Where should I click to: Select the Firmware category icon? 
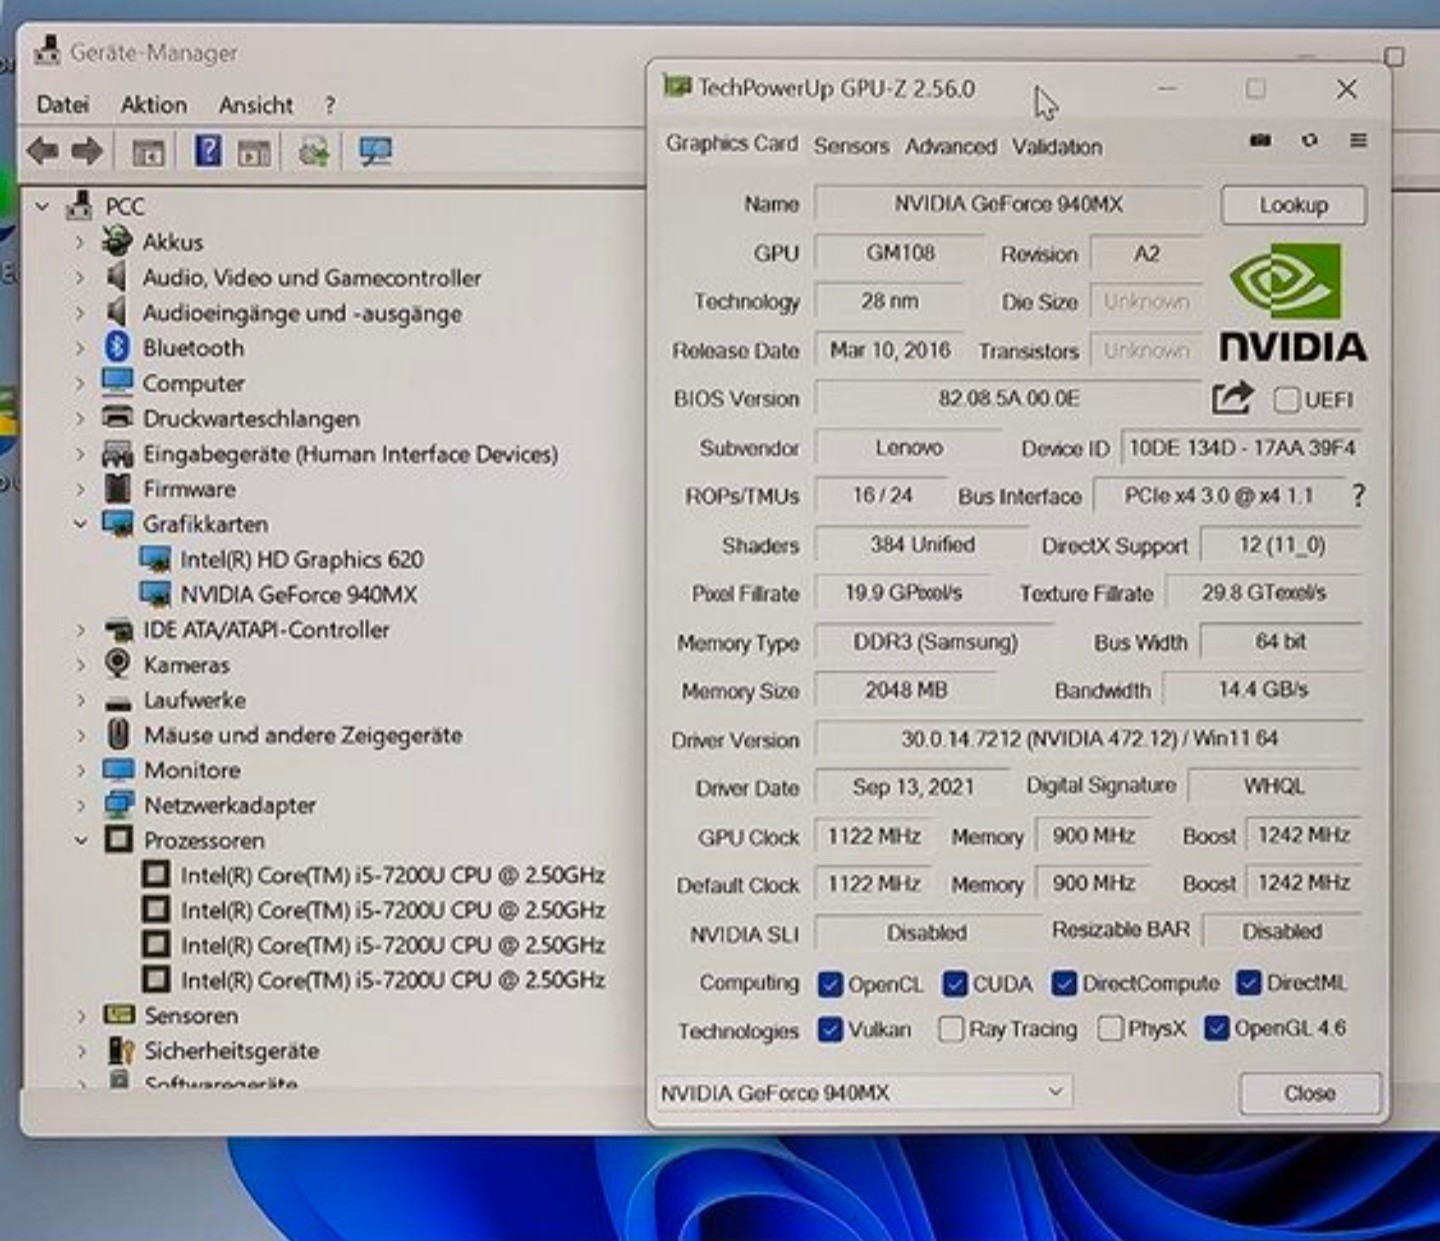pos(118,489)
